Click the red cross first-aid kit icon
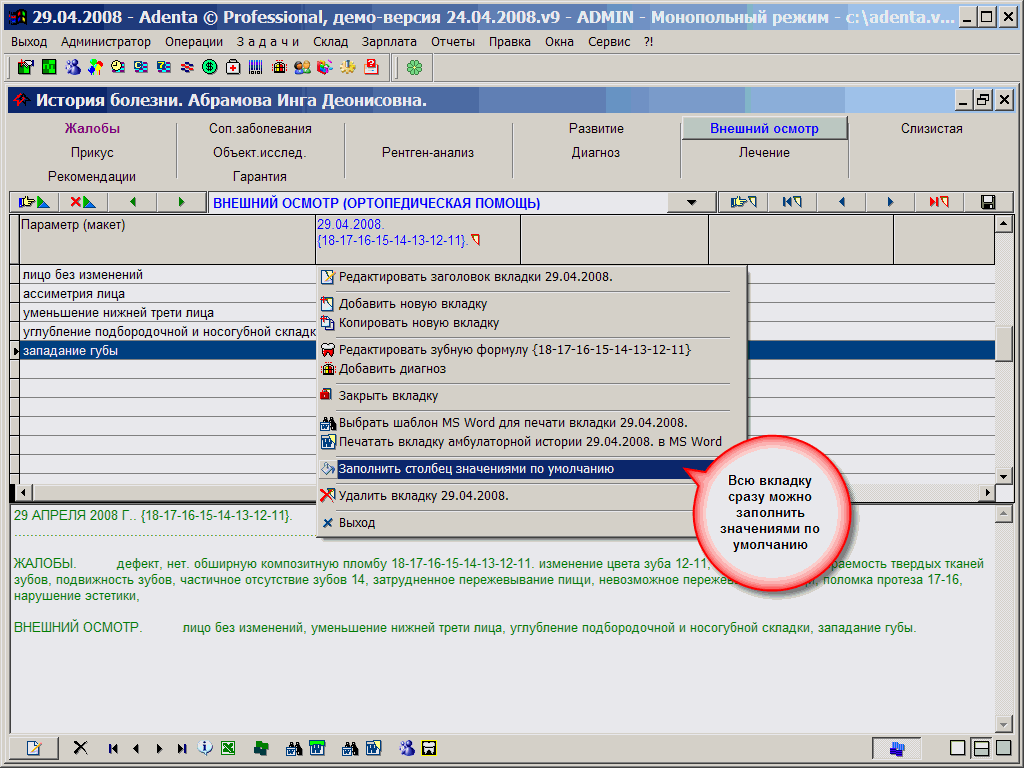Viewport: 1024px width, 768px height. [233, 67]
